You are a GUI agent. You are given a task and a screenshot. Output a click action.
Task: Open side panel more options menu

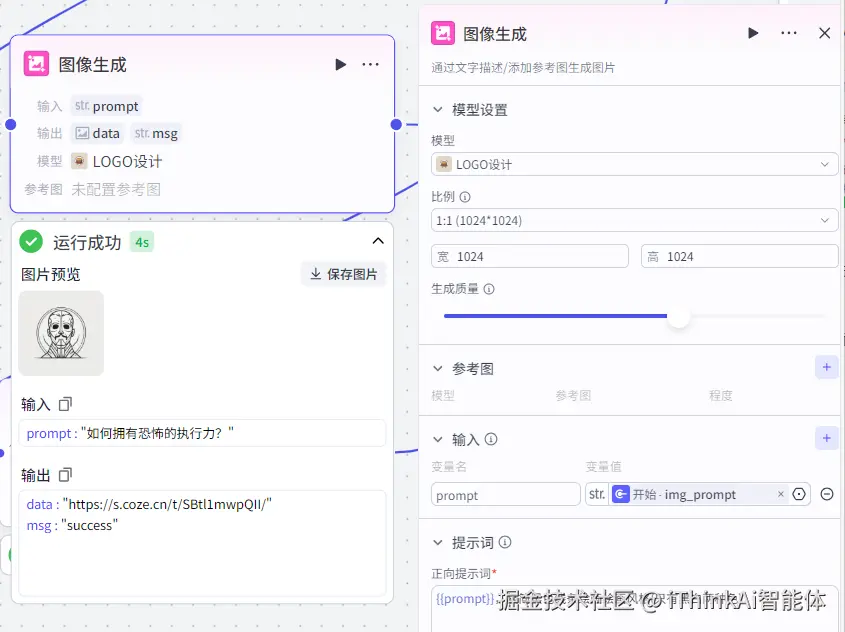click(788, 33)
